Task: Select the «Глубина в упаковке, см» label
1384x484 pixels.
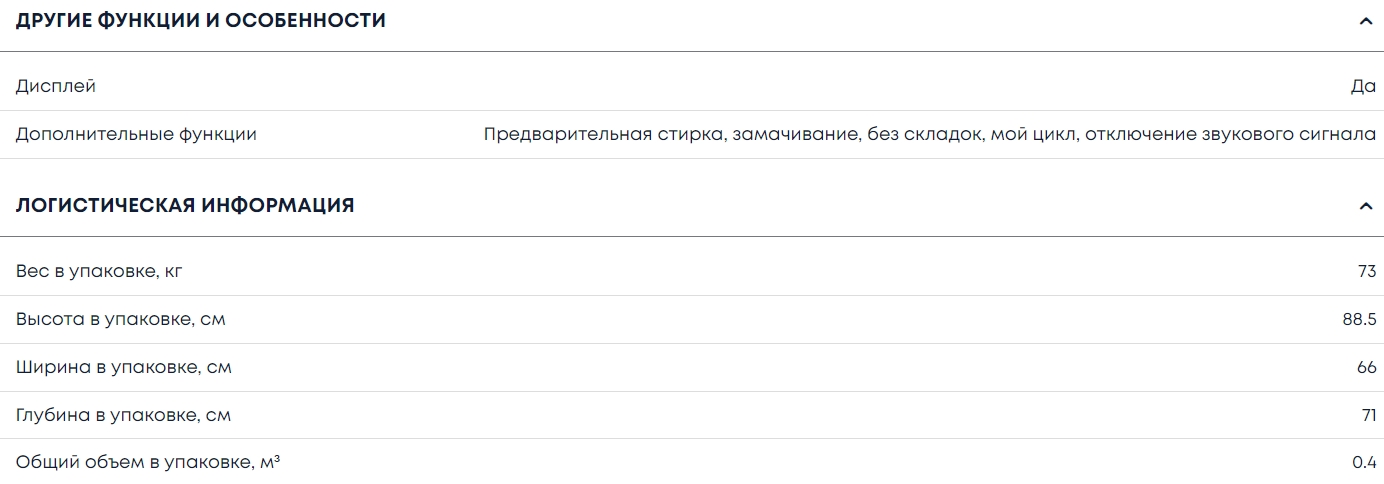Action: (123, 415)
